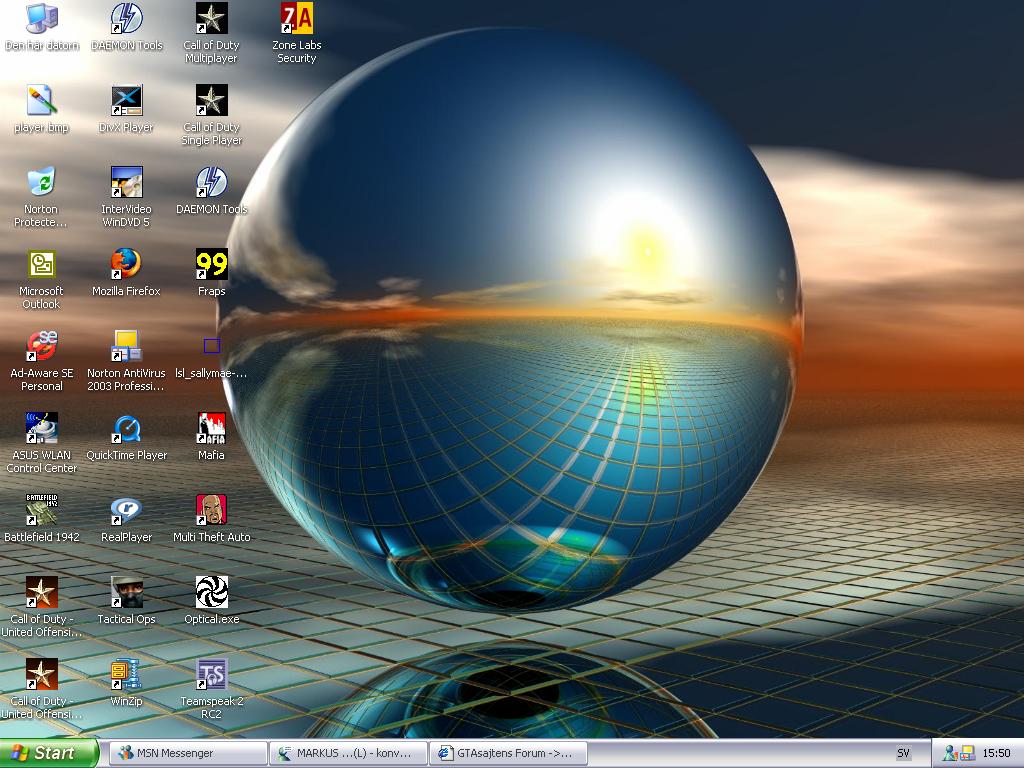Switch to GTAsajtens Forum taskbar window
This screenshot has width=1024, height=768.
(x=508, y=753)
